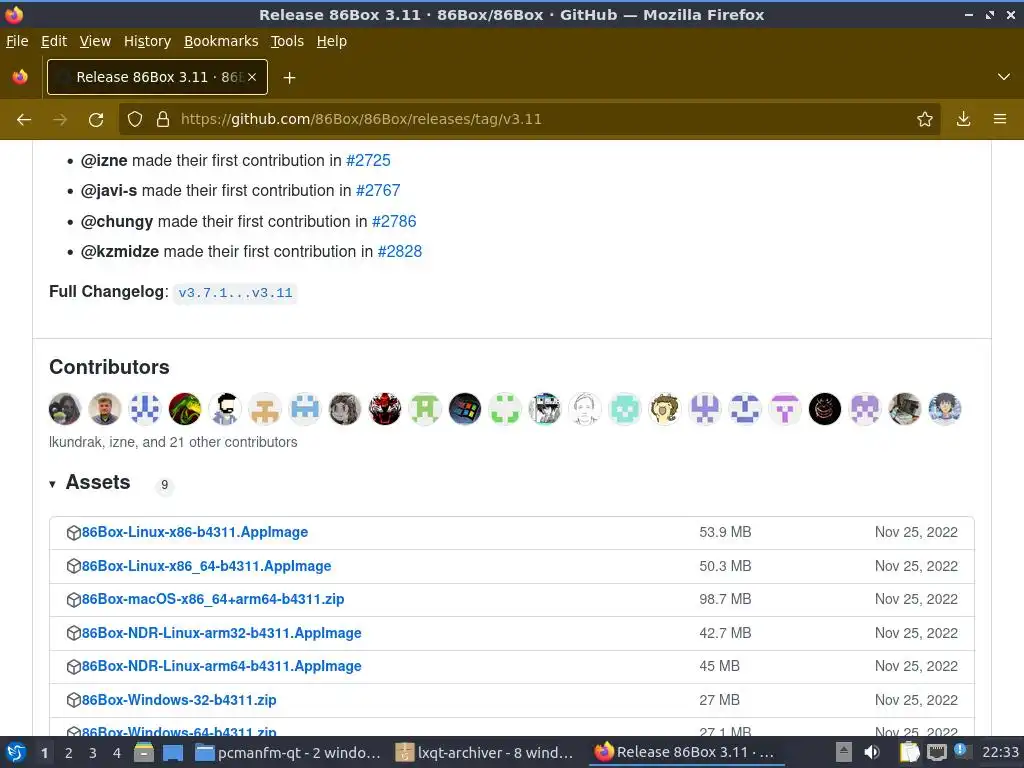Open the gray-haired man photo contributor avatar

[105, 409]
